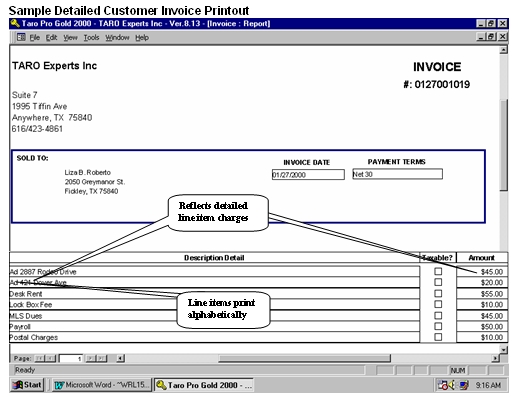Go to next page navigation button
Image resolution: width=520 pixels, height=397 pixels.
(x=91, y=358)
